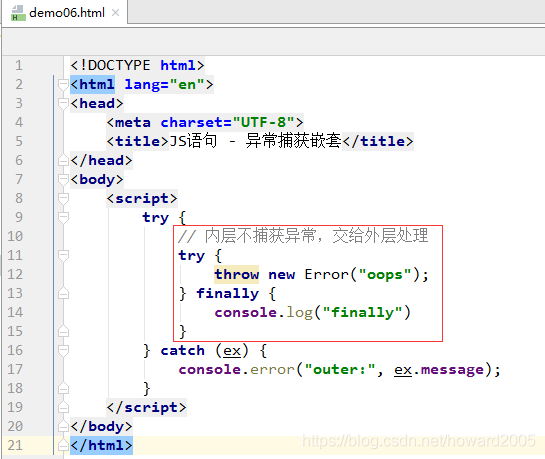This screenshot has height=459, width=545.
Task: Click the HTML file icon on demo06.html tab
Action: coord(18,13)
